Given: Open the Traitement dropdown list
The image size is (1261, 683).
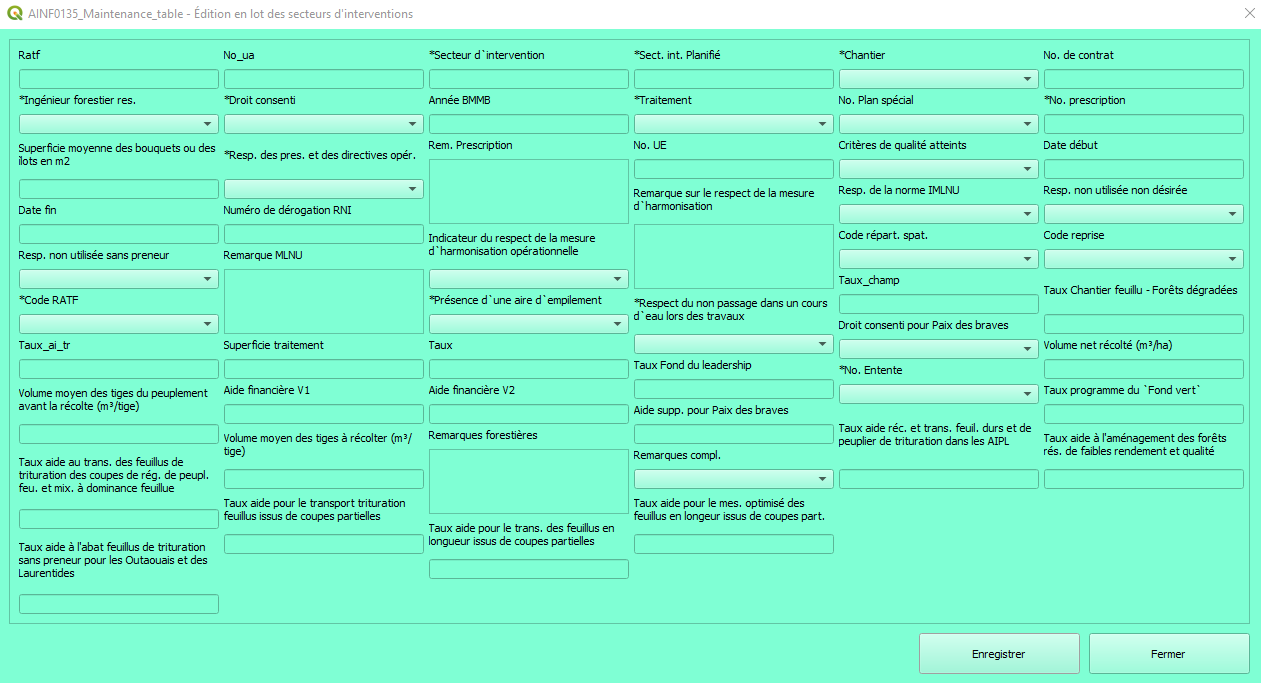Looking at the screenshot, I should click(734, 124).
